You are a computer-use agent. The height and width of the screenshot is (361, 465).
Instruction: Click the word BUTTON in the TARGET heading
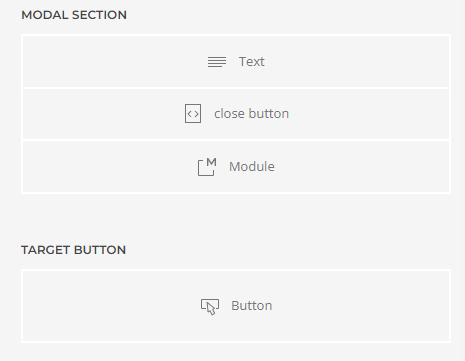coord(100,250)
